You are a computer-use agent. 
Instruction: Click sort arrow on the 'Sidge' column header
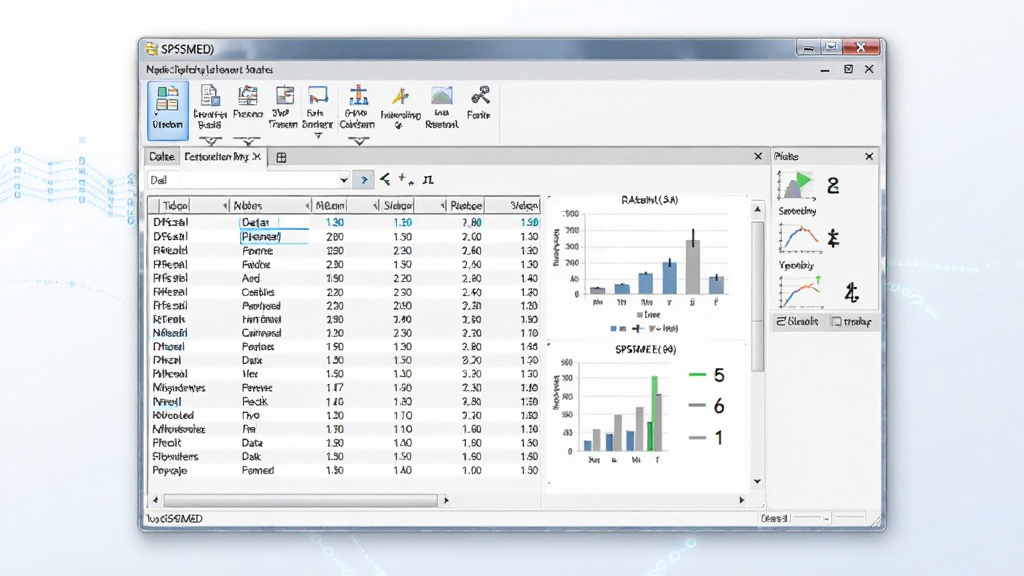click(443, 206)
